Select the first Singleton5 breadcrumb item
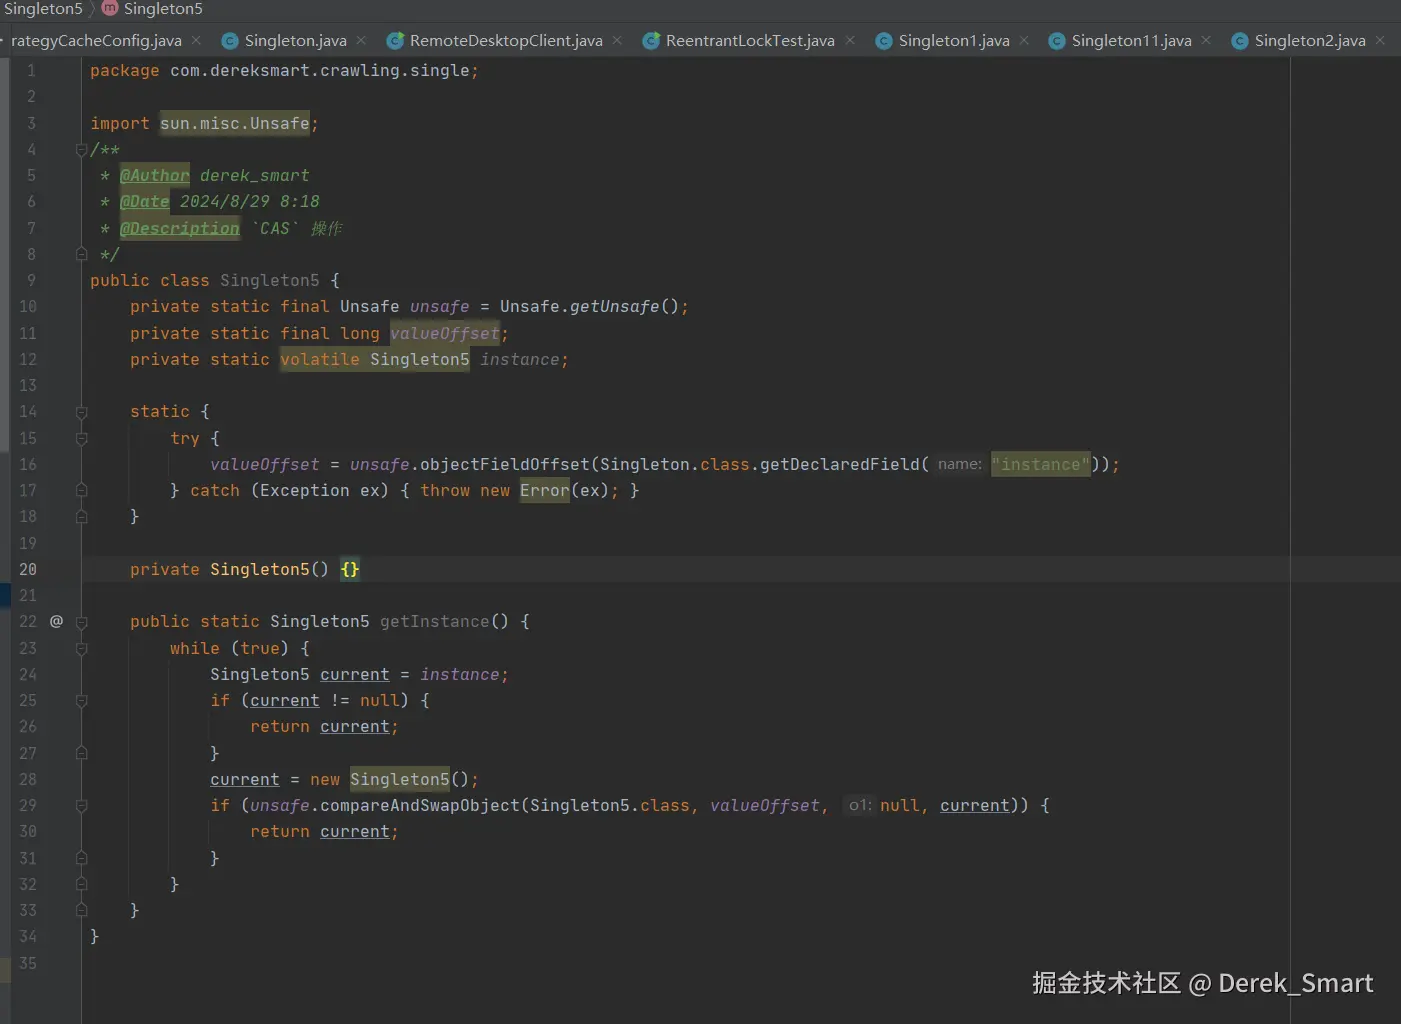The width and height of the screenshot is (1401, 1024). 43,9
